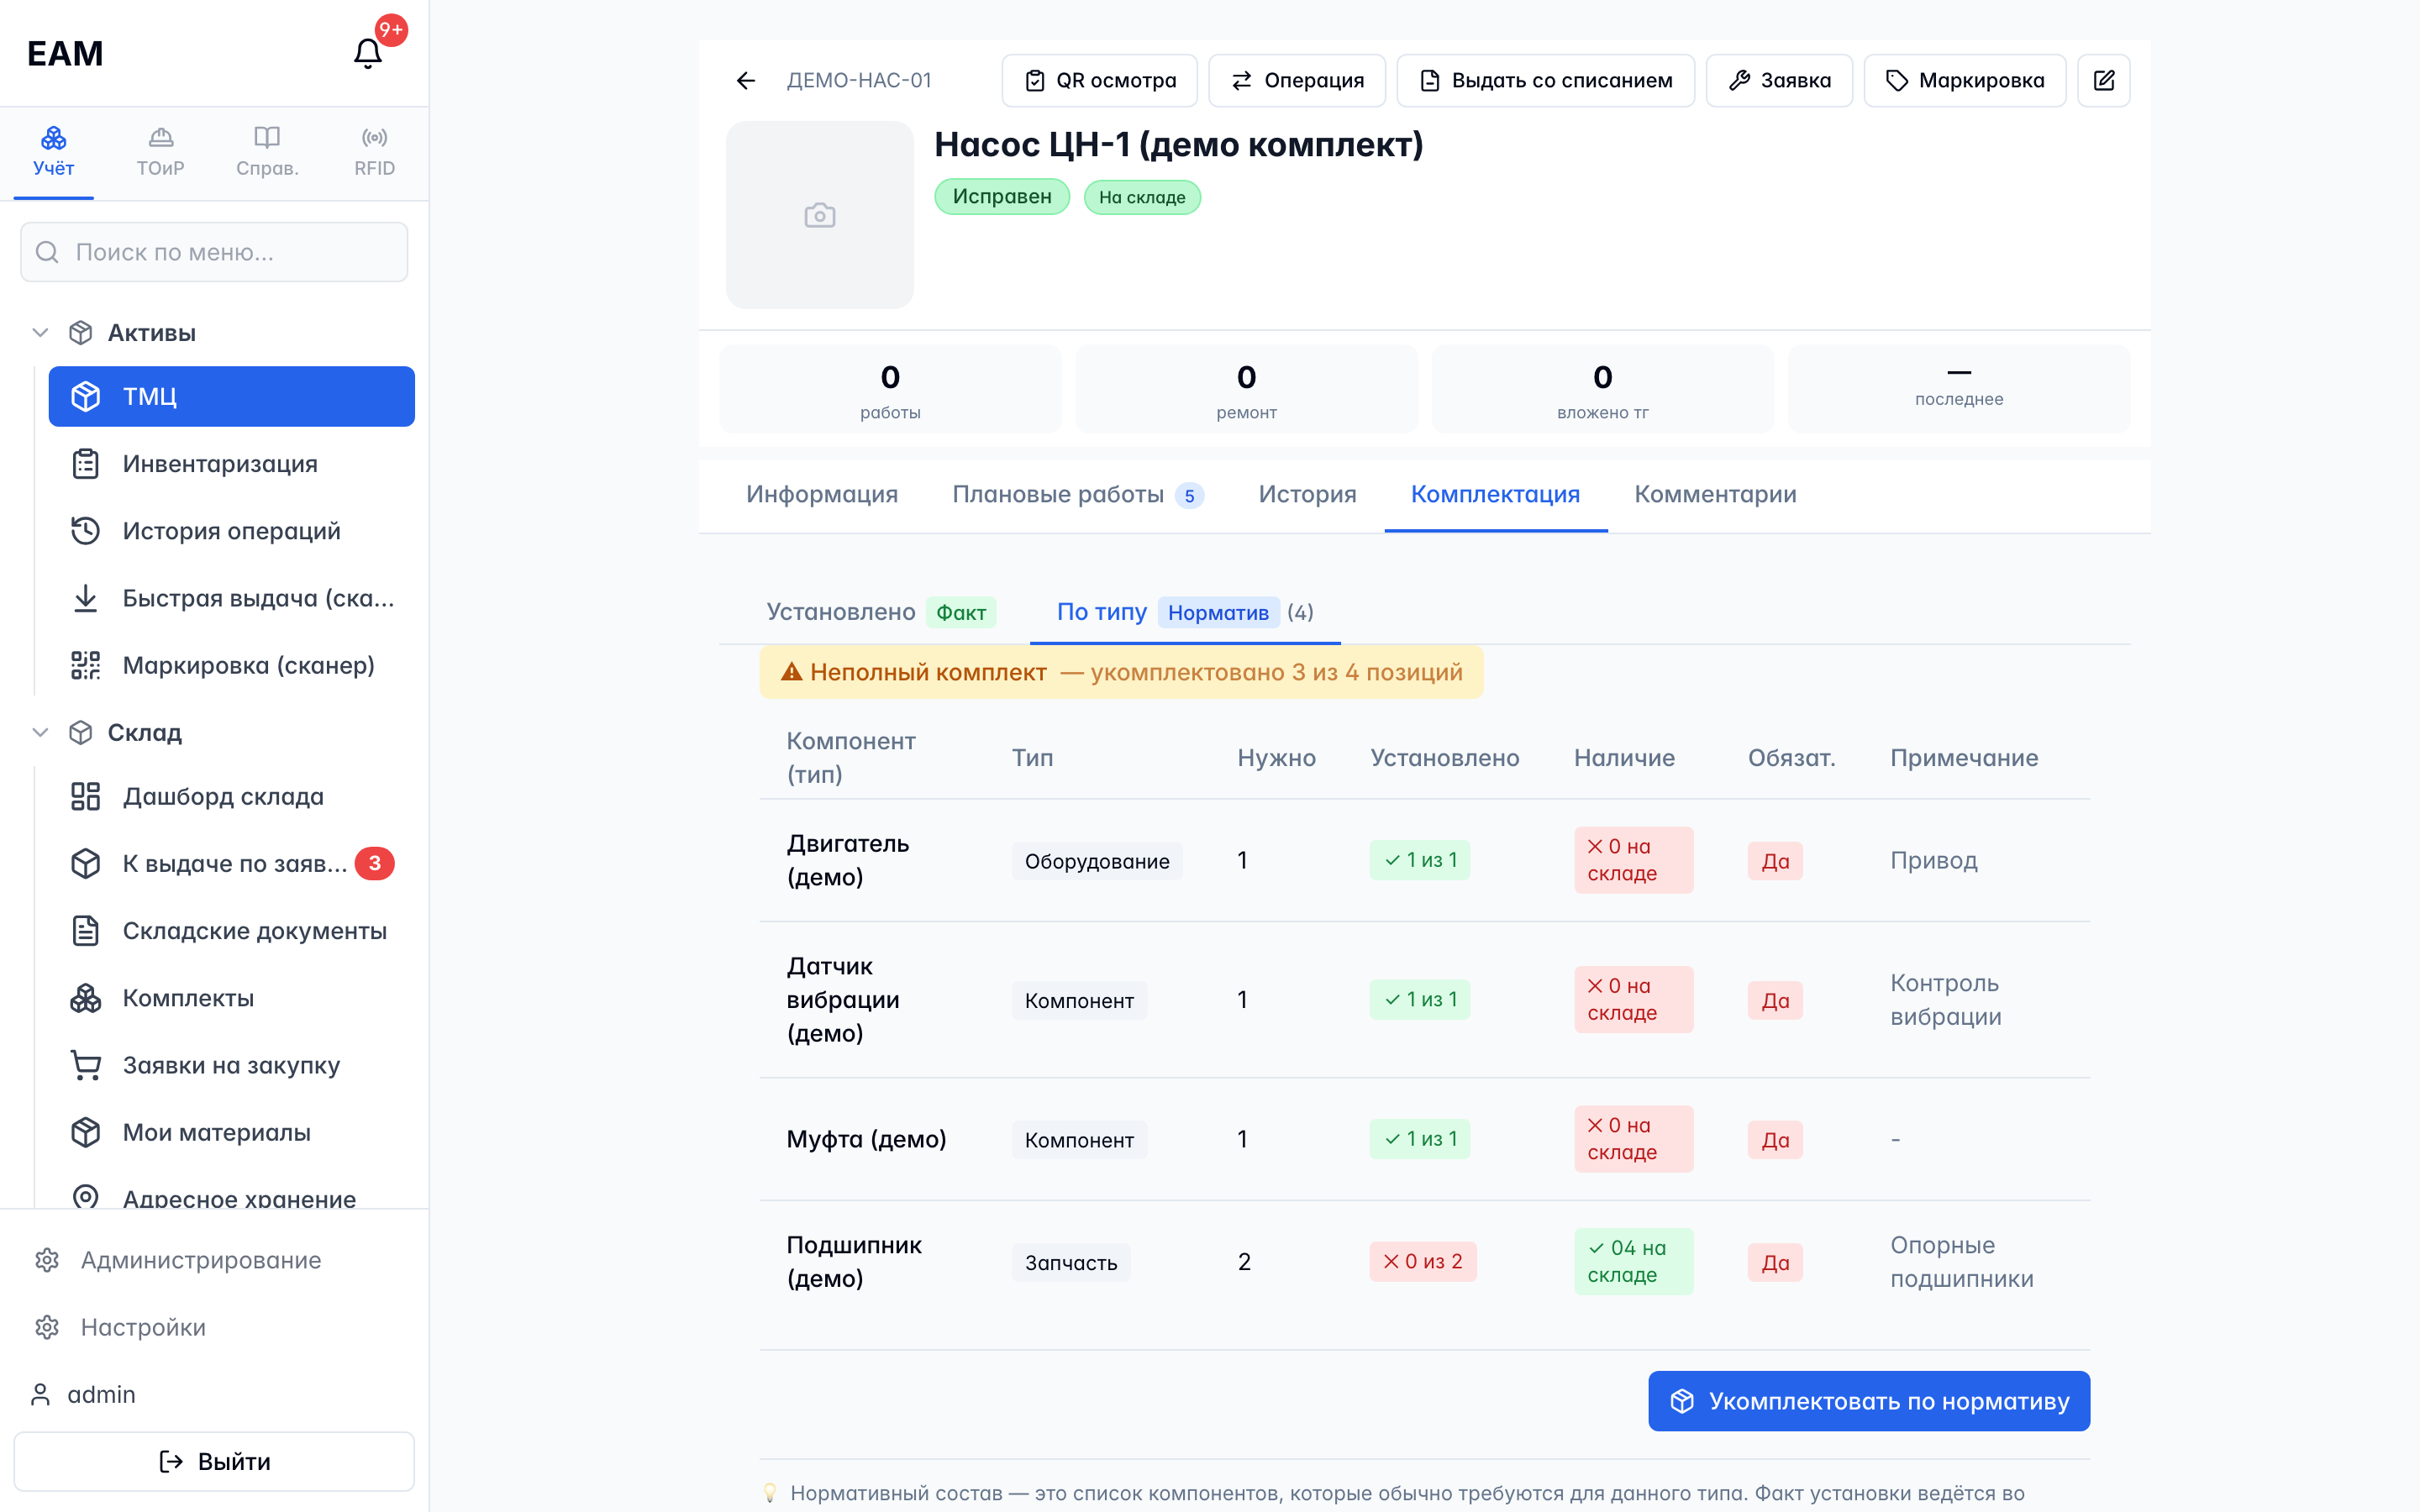The image size is (2420, 1512).
Task: Click the edit pencil icon button
Action: point(2103,81)
